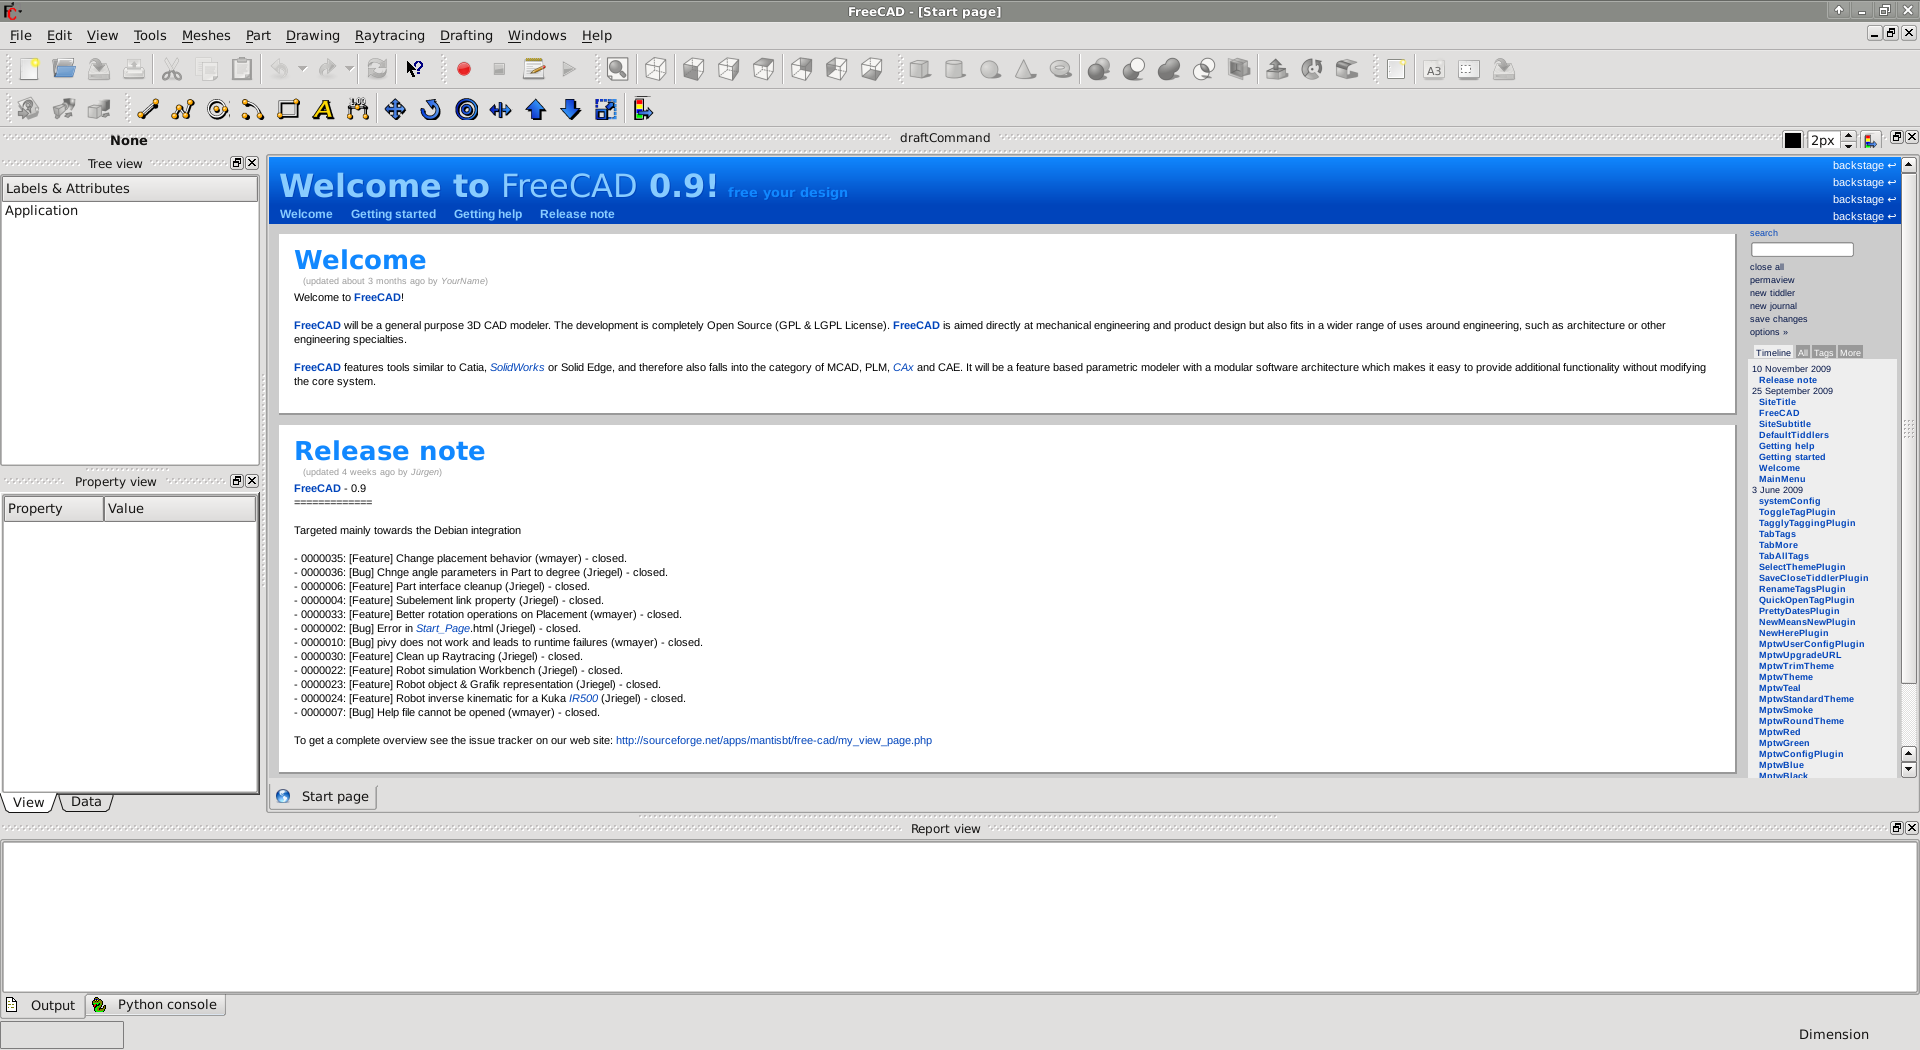Select the Draft Arc tool

(x=253, y=109)
